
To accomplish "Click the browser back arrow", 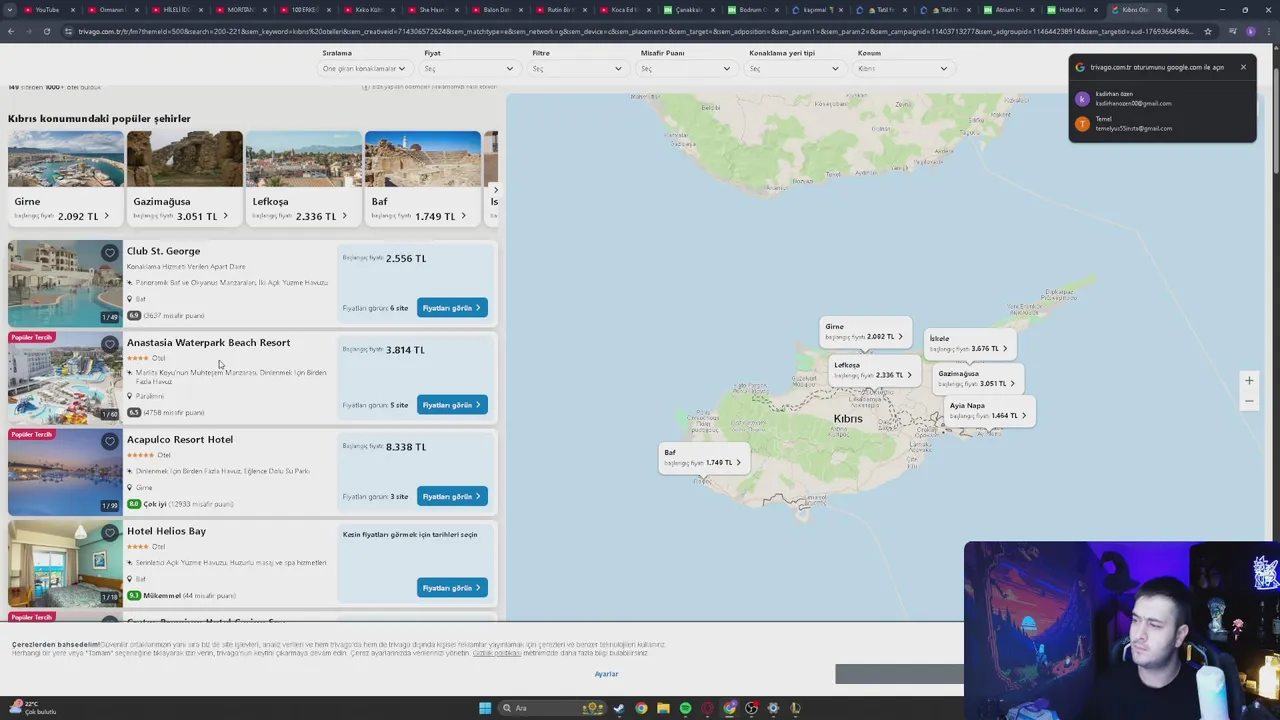I will pyautogui.click(x=11, y=31).
